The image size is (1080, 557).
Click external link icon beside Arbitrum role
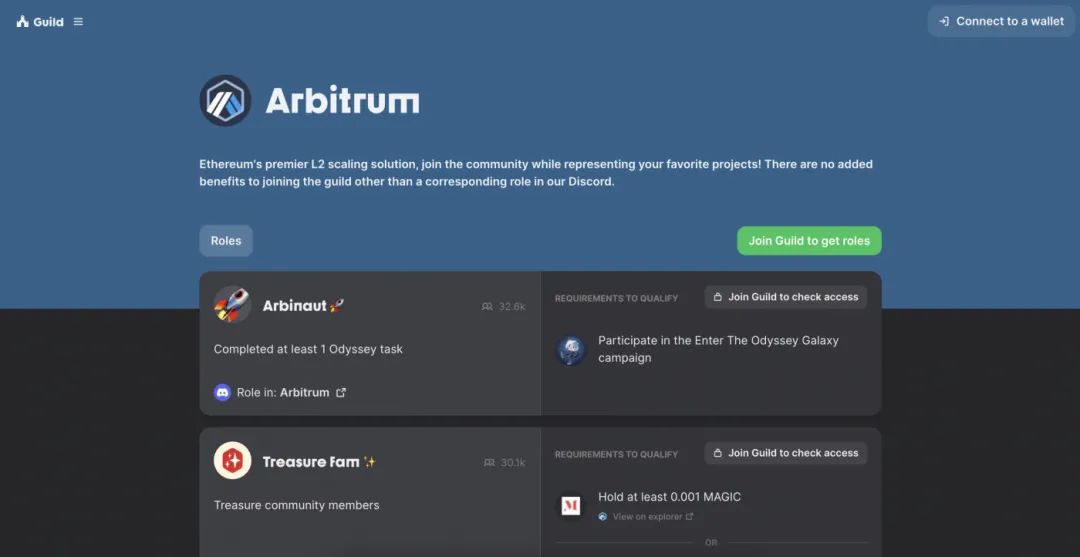(x=341, y=392)
